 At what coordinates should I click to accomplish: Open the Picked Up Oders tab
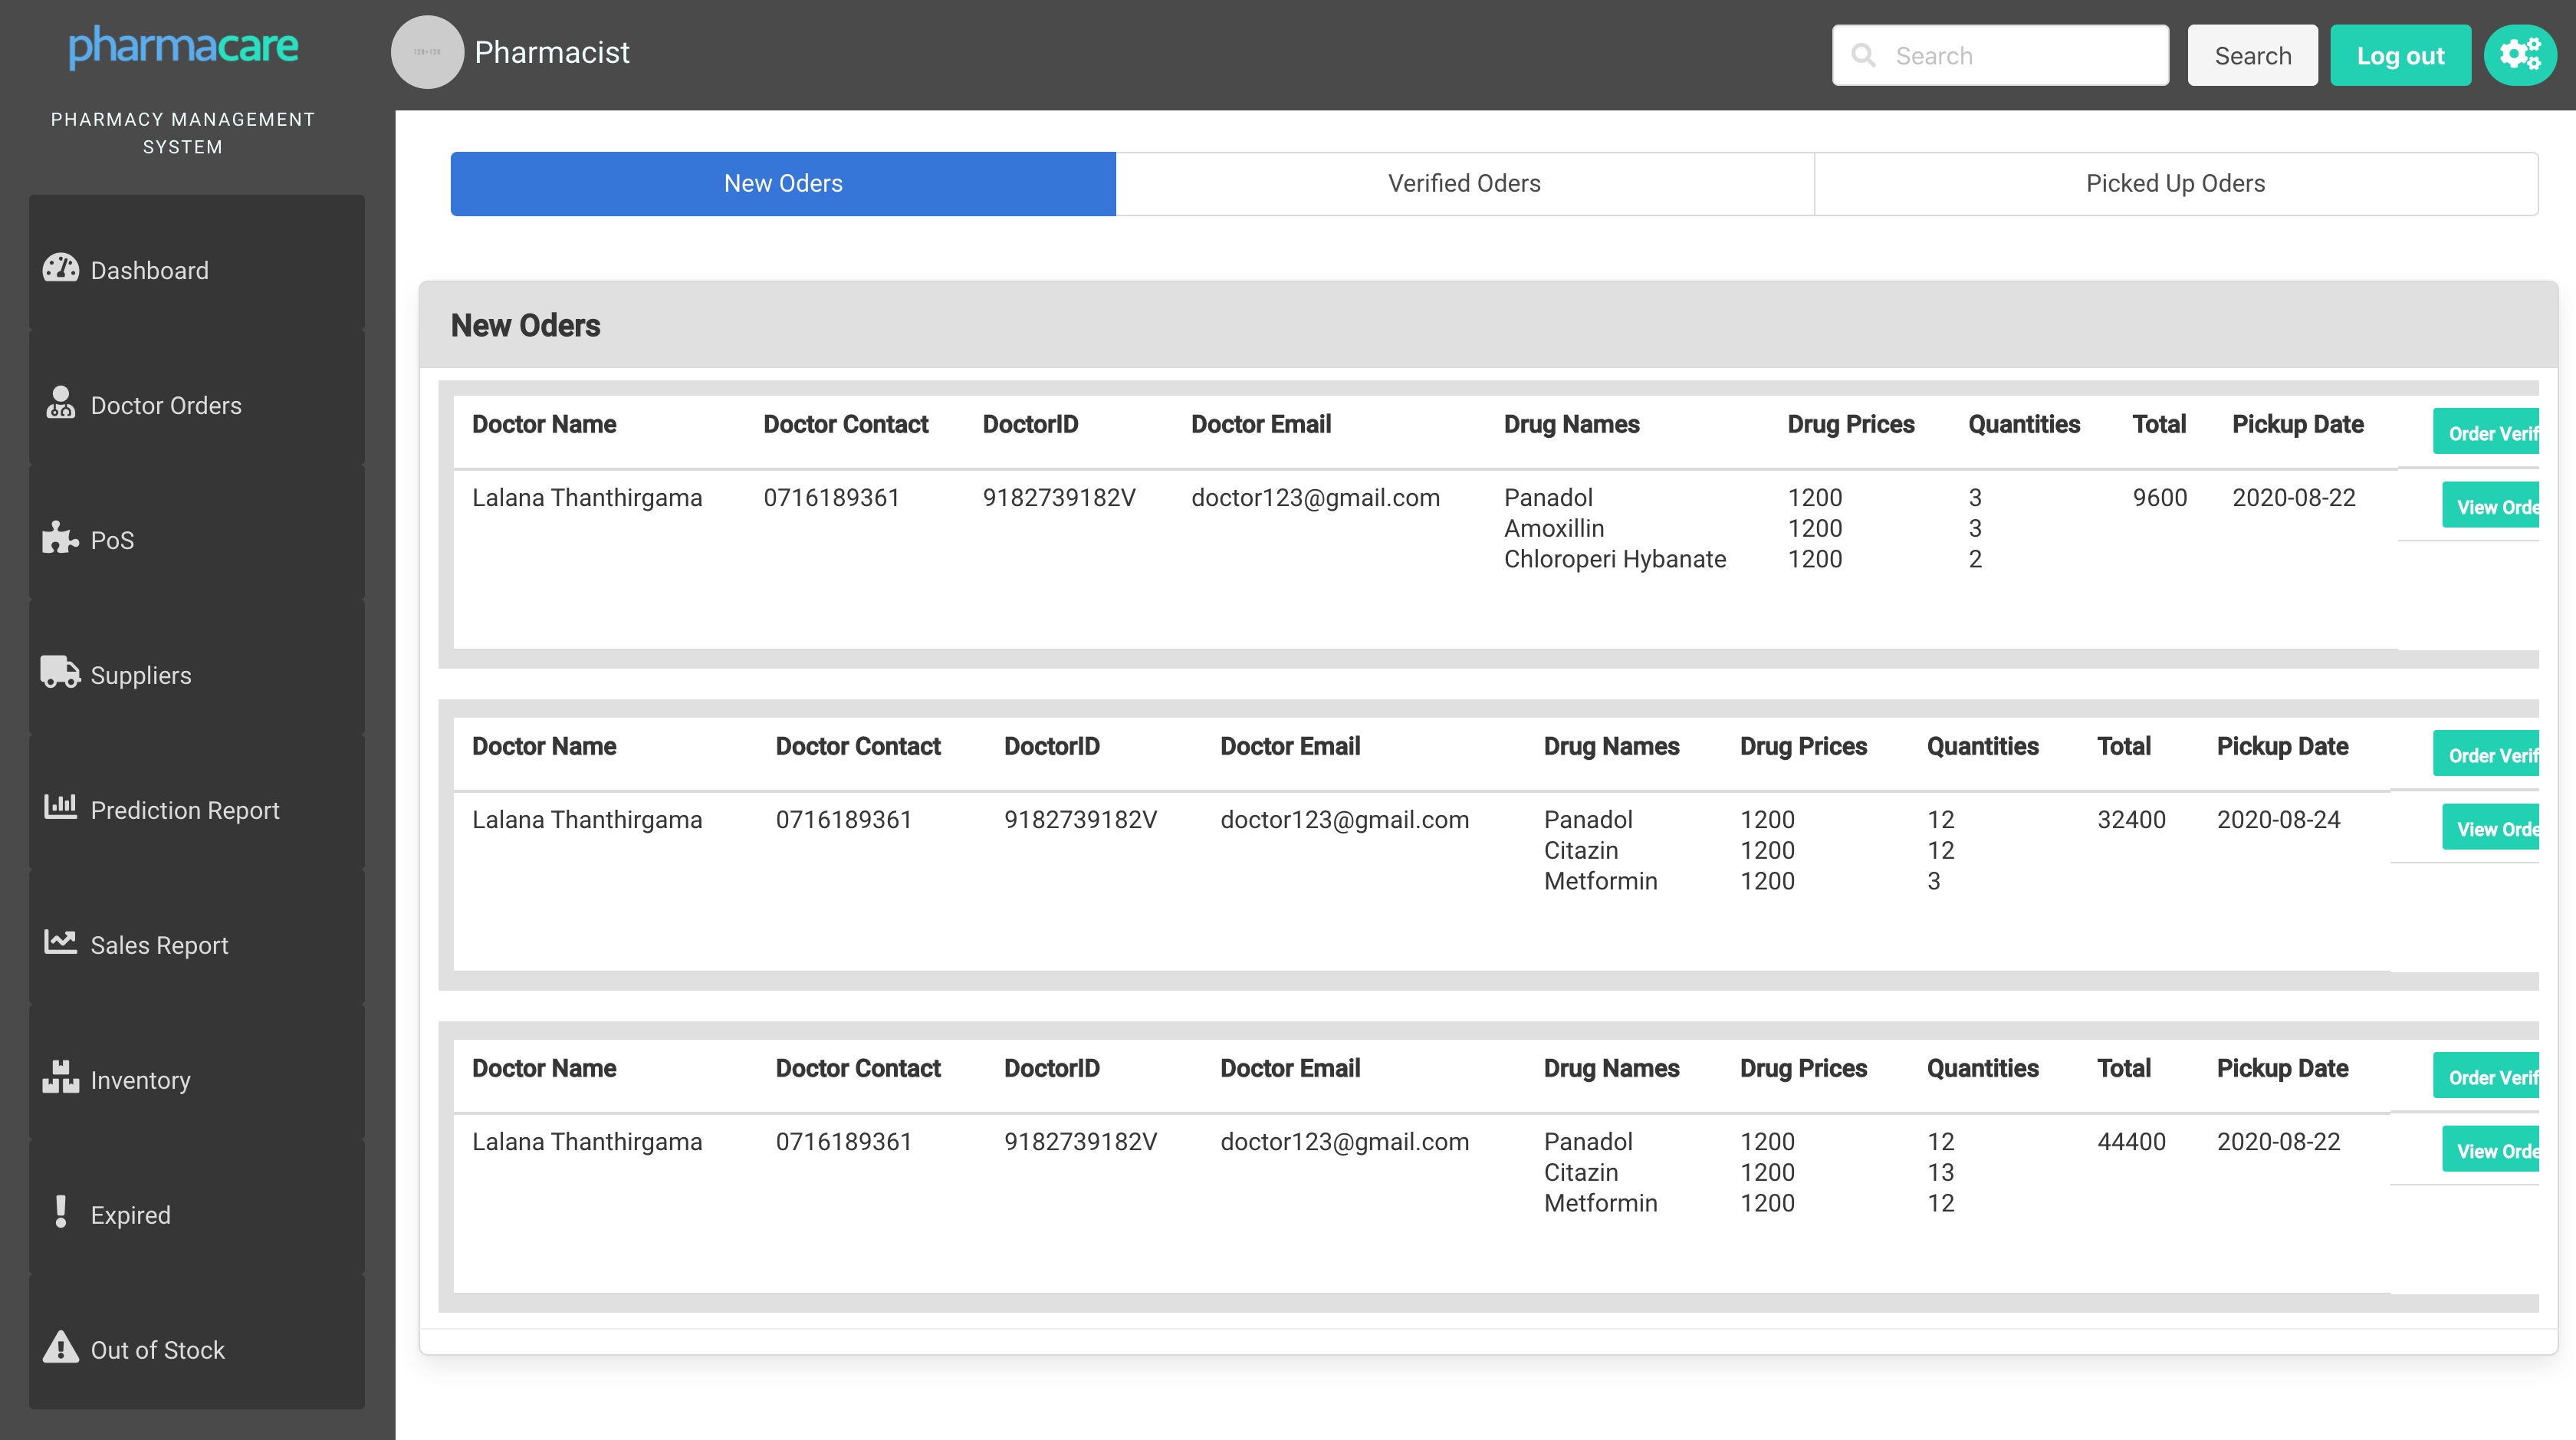click(2175, 184)
